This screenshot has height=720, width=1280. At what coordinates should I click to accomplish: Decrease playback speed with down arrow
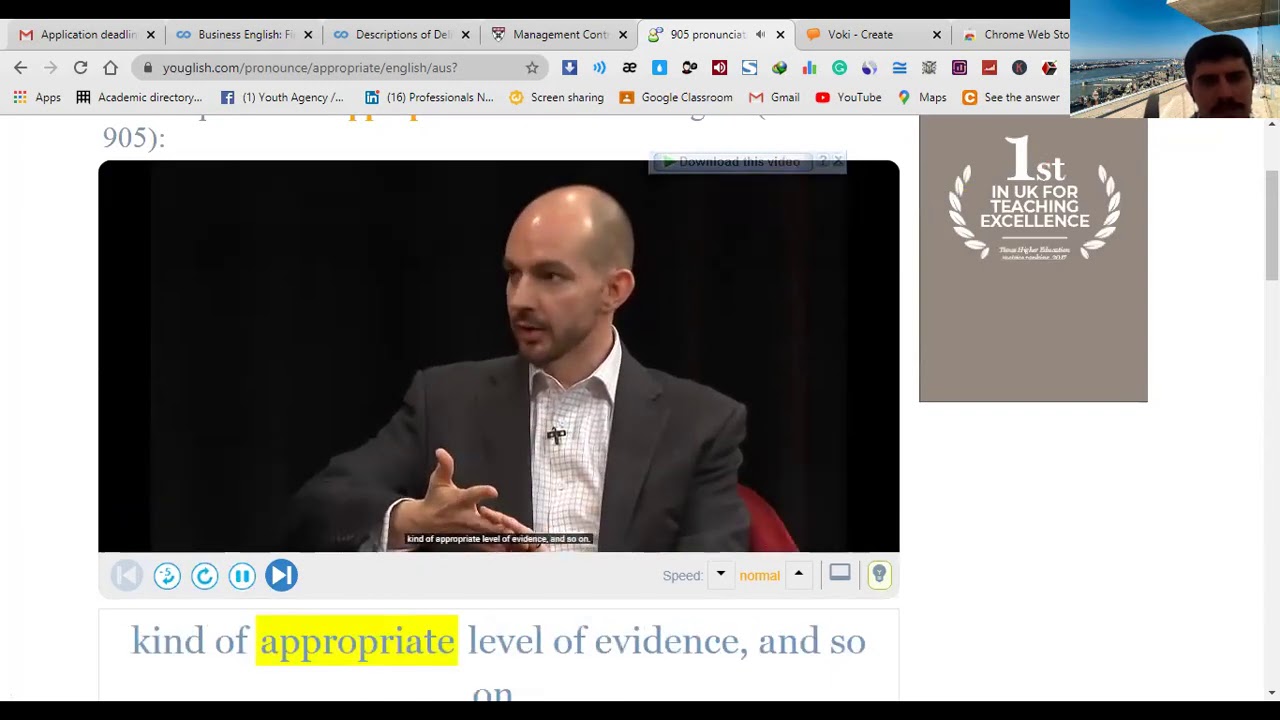(x=720, y=574)
